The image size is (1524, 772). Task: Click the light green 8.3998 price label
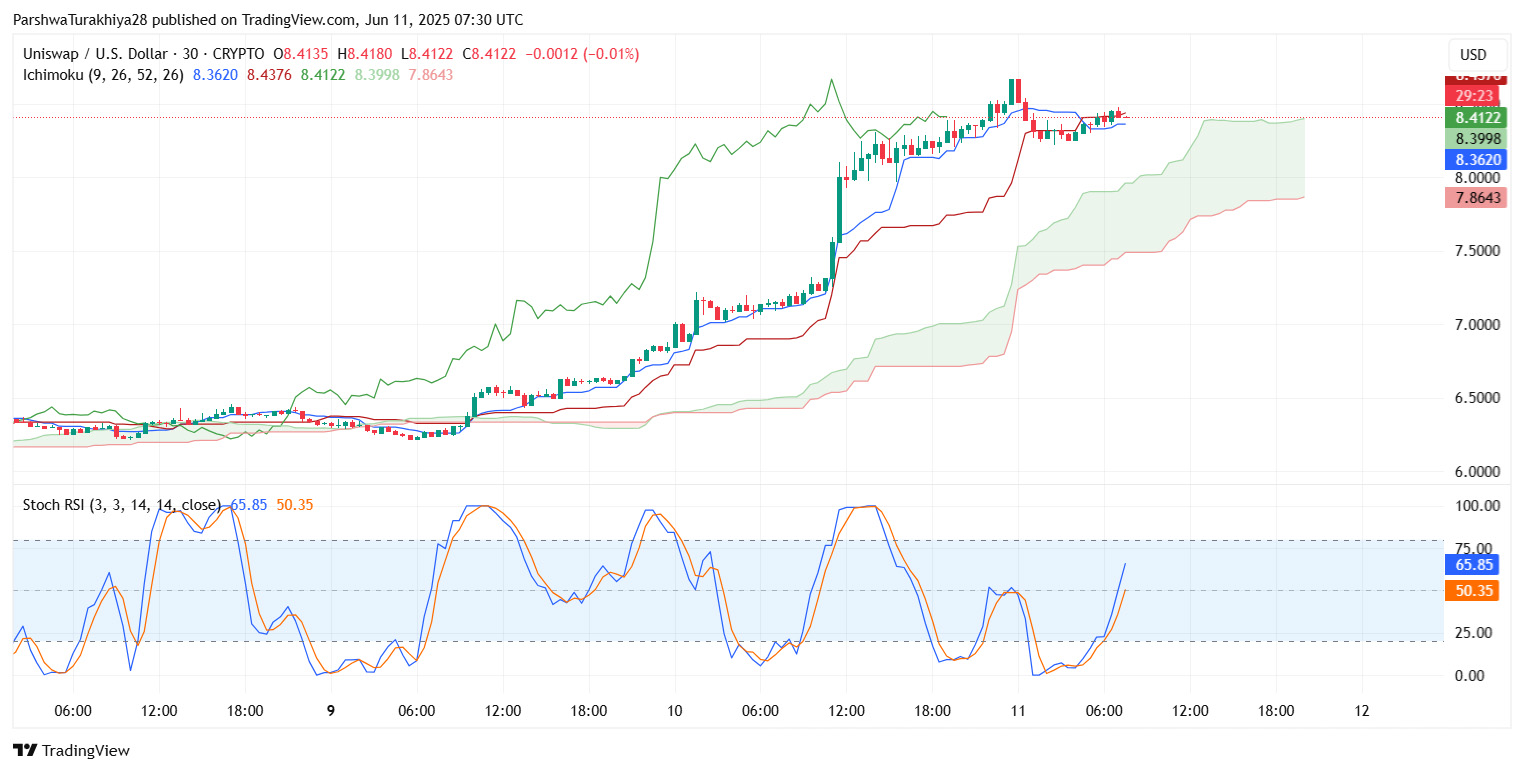tap(1474, 138)
